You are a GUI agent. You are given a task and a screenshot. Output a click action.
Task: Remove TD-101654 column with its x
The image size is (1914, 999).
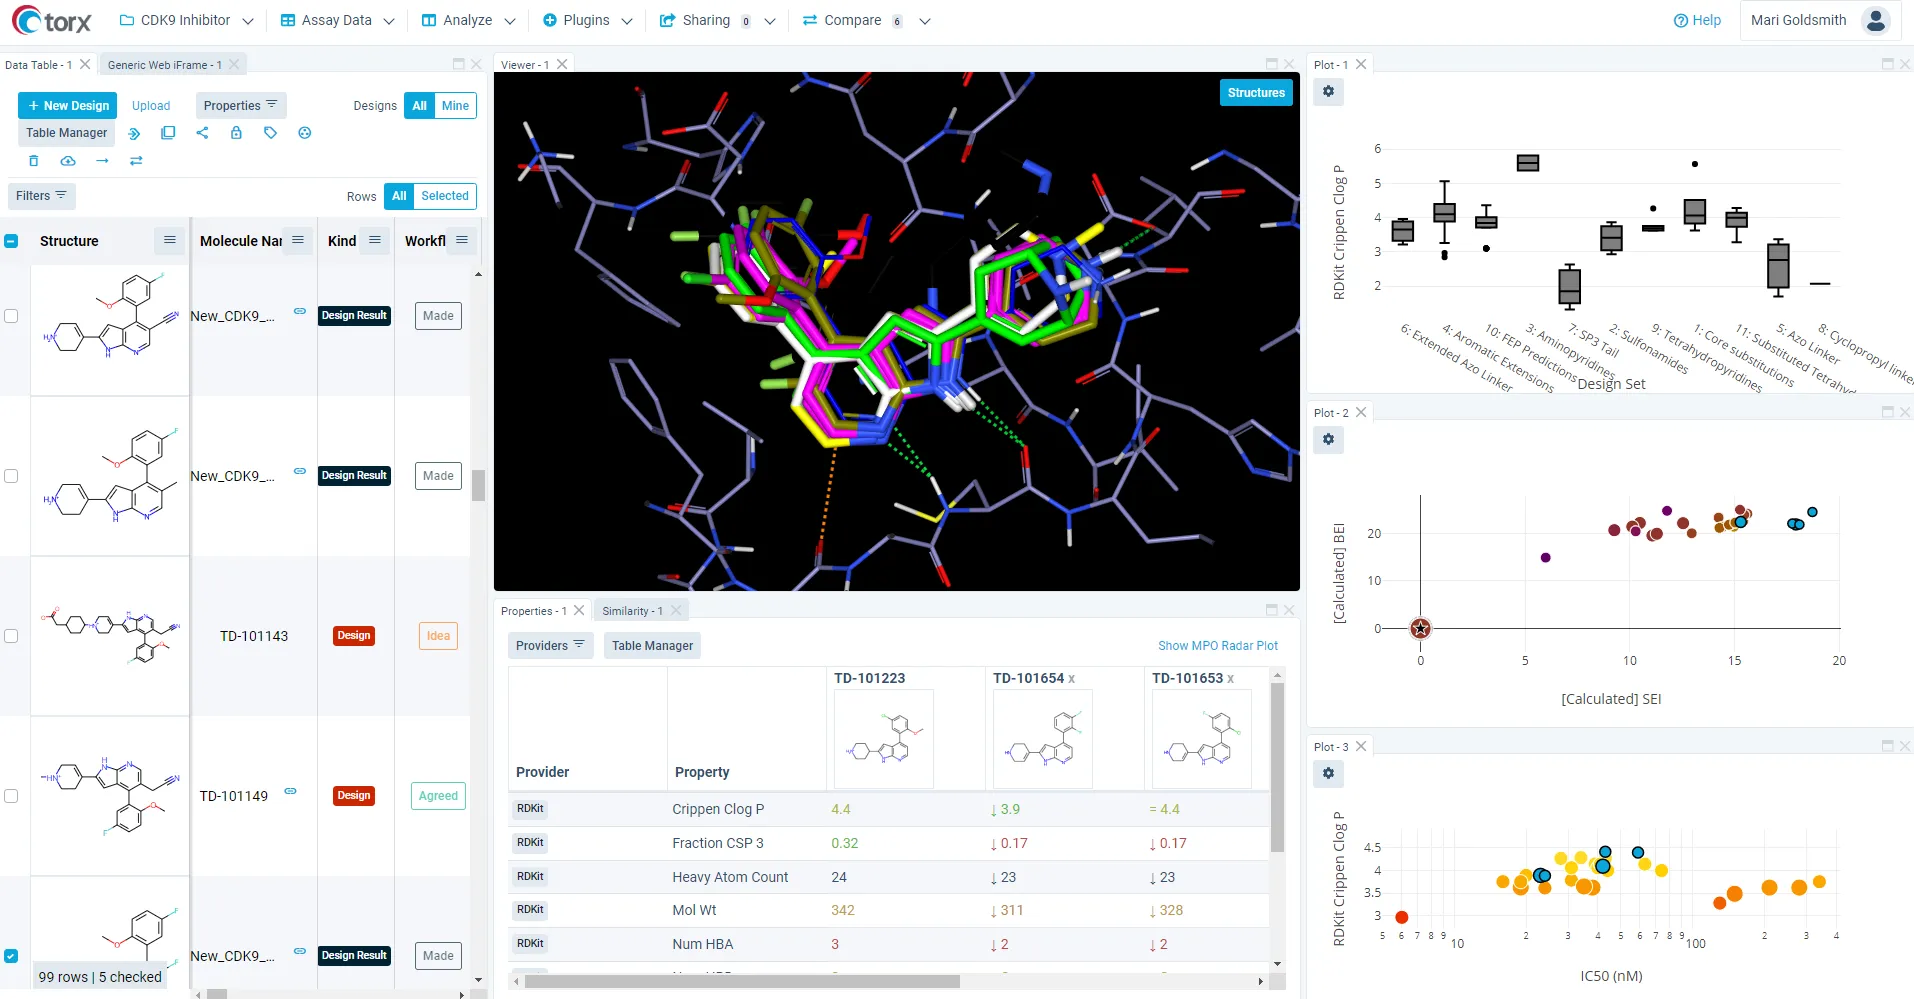[x=1072, y=679]
